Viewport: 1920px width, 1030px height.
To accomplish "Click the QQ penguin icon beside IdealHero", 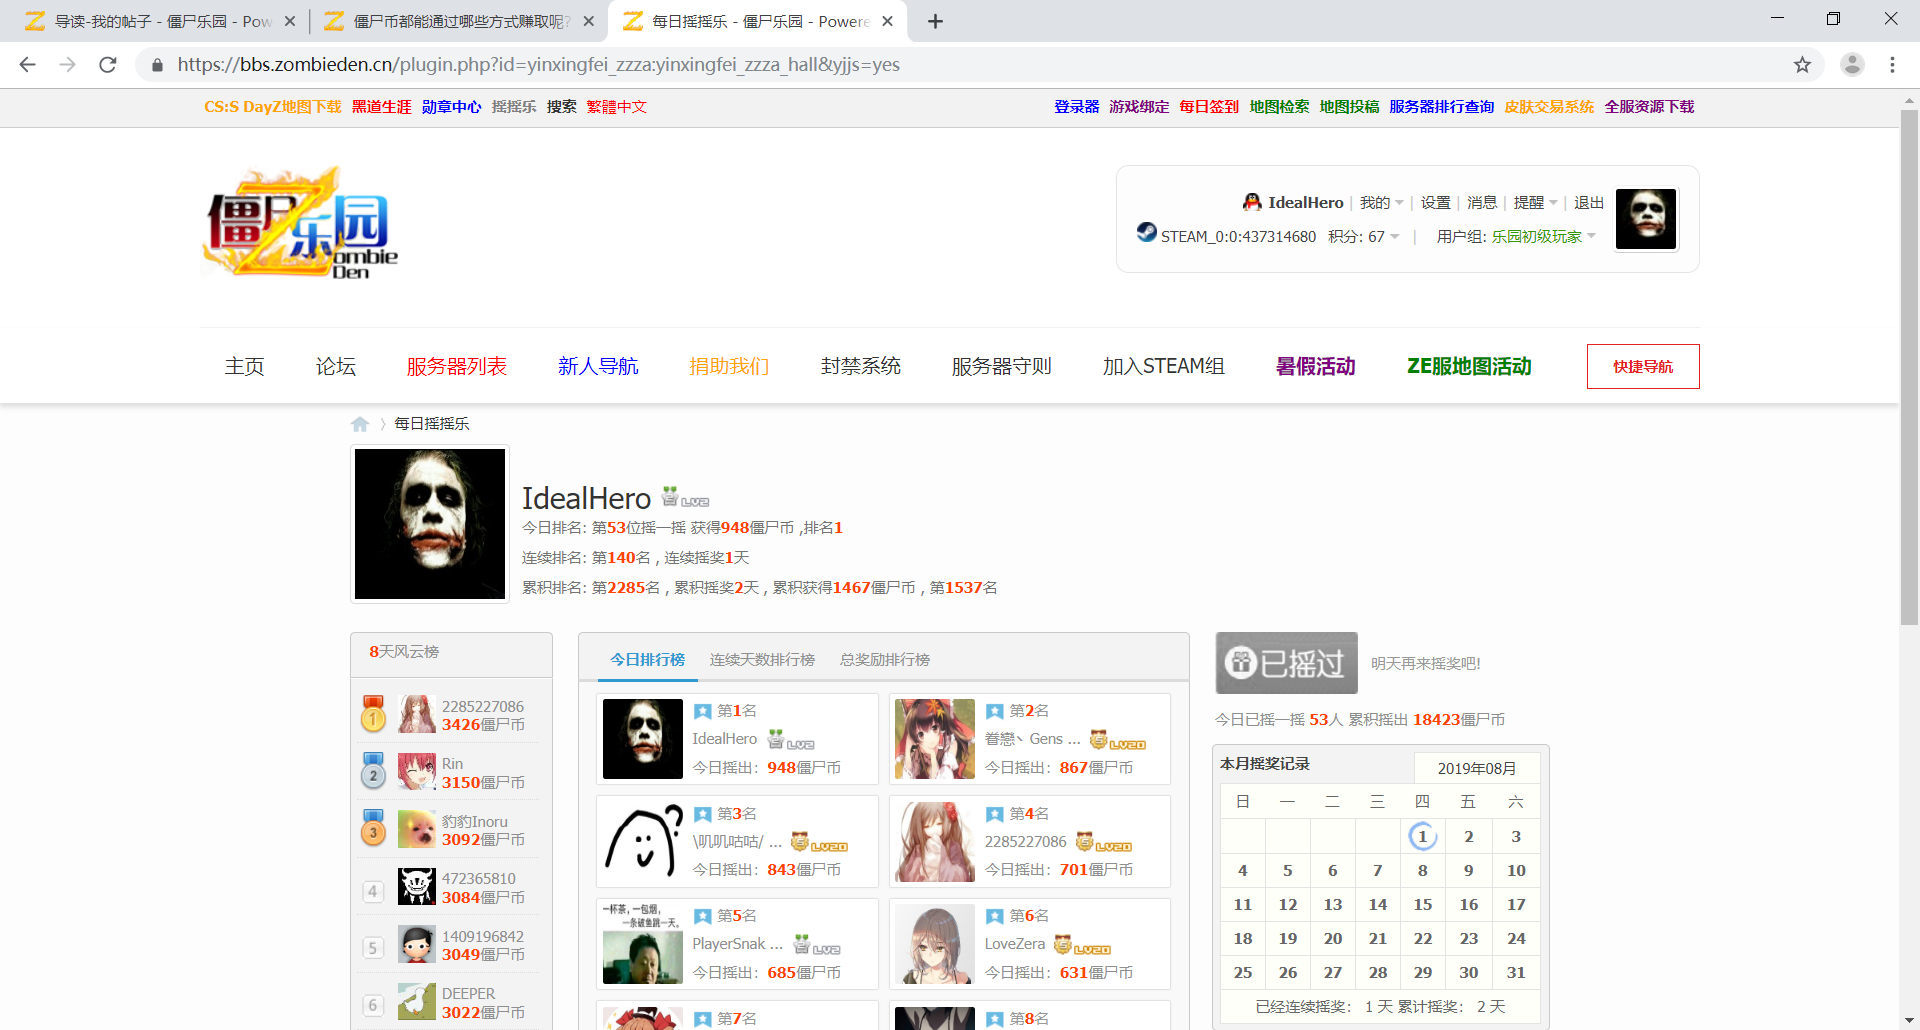I will click(1252, 202).
